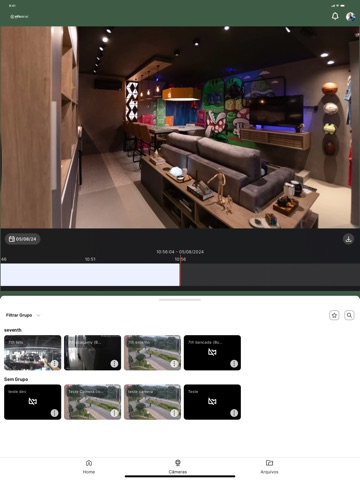Image resolution: width=360 pixels, height=480 pixels.
Task: Open the Arquivos tab
Action: [269, 466]
